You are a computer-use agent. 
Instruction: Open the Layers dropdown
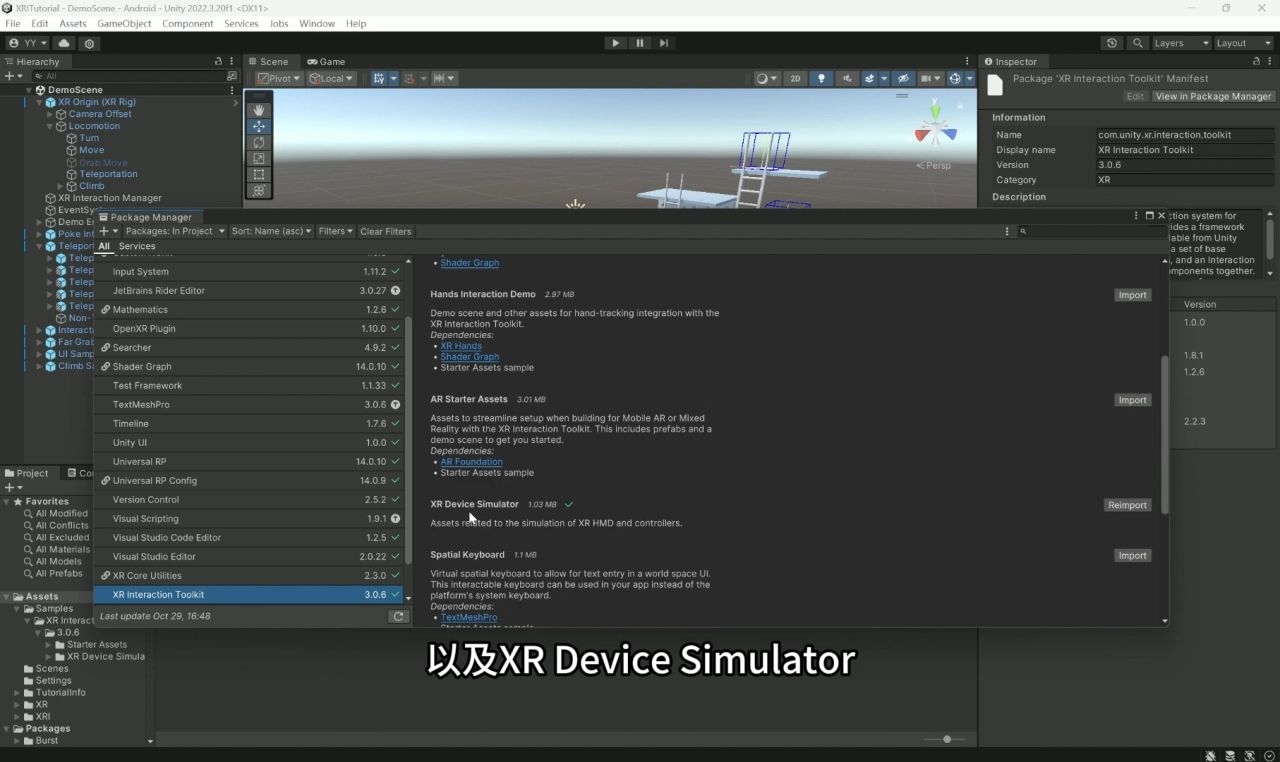1181,43
